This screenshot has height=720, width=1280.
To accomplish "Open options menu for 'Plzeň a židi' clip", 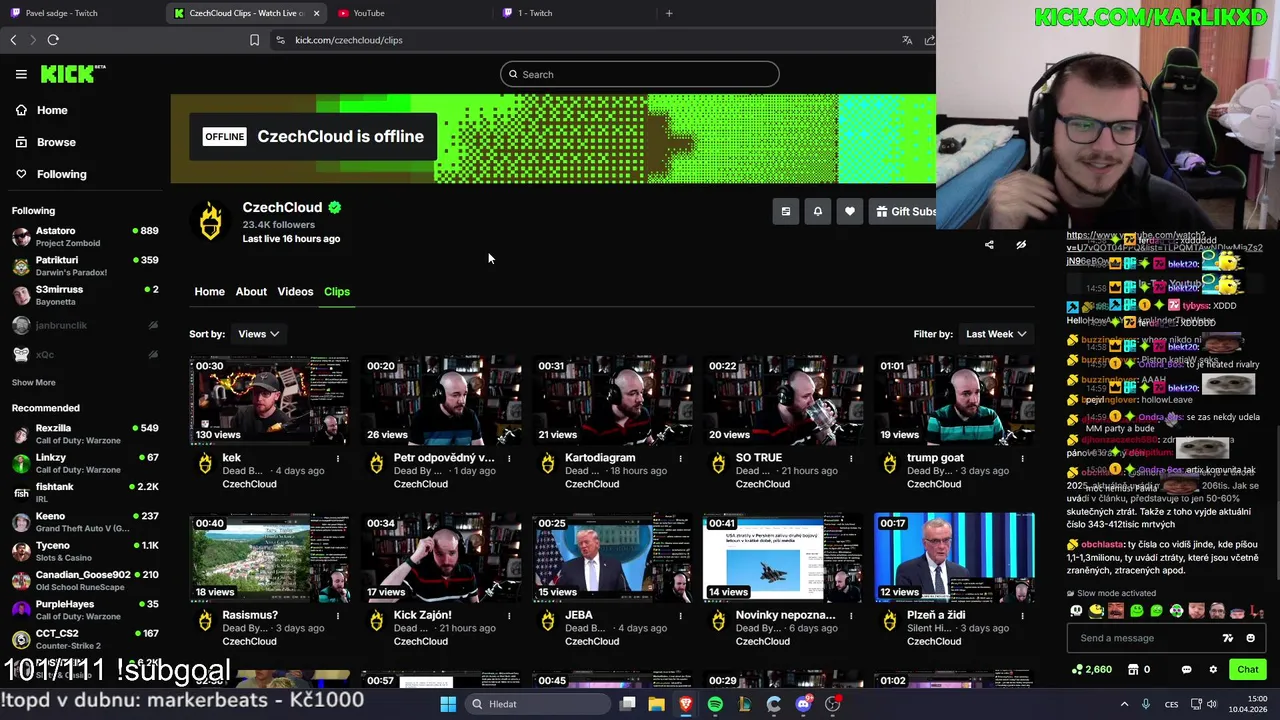I will 1022,616.
